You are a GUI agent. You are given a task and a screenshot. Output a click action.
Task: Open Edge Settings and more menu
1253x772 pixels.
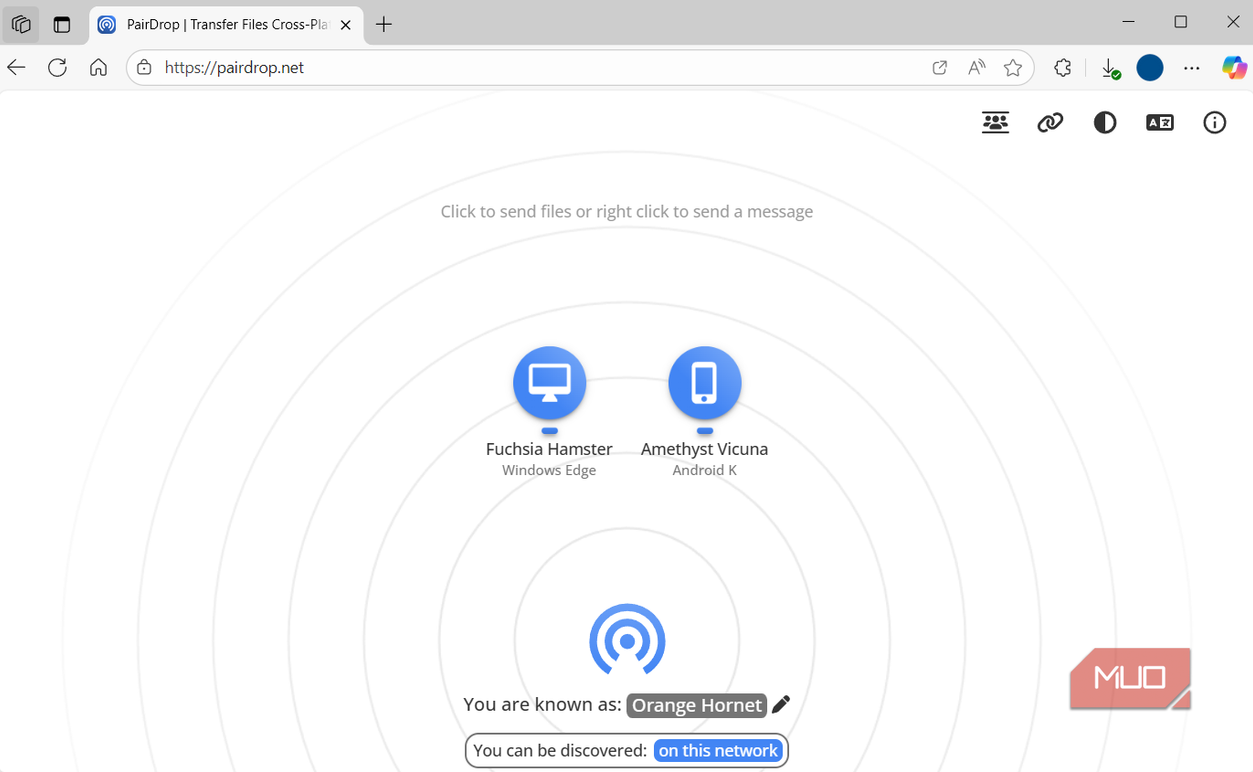pos(1191,68)
